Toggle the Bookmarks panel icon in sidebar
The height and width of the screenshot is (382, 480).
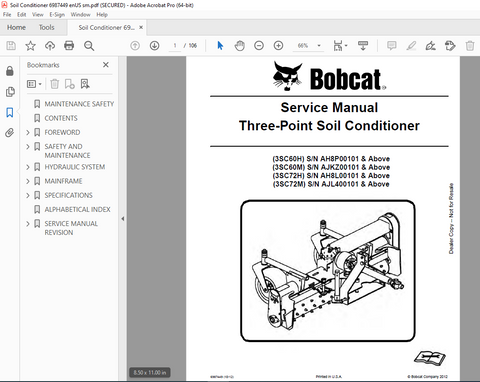tap(10, 112)
